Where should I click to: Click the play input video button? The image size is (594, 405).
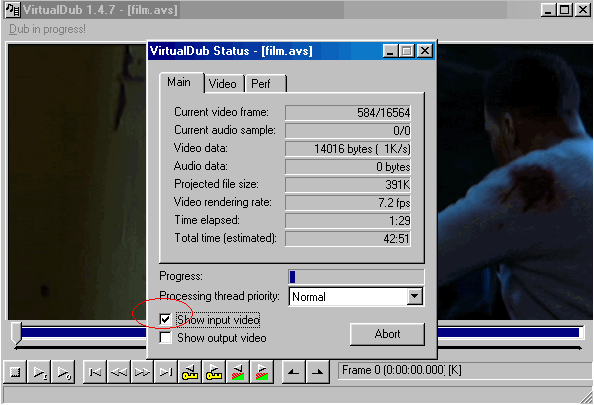tap(39, 372)
